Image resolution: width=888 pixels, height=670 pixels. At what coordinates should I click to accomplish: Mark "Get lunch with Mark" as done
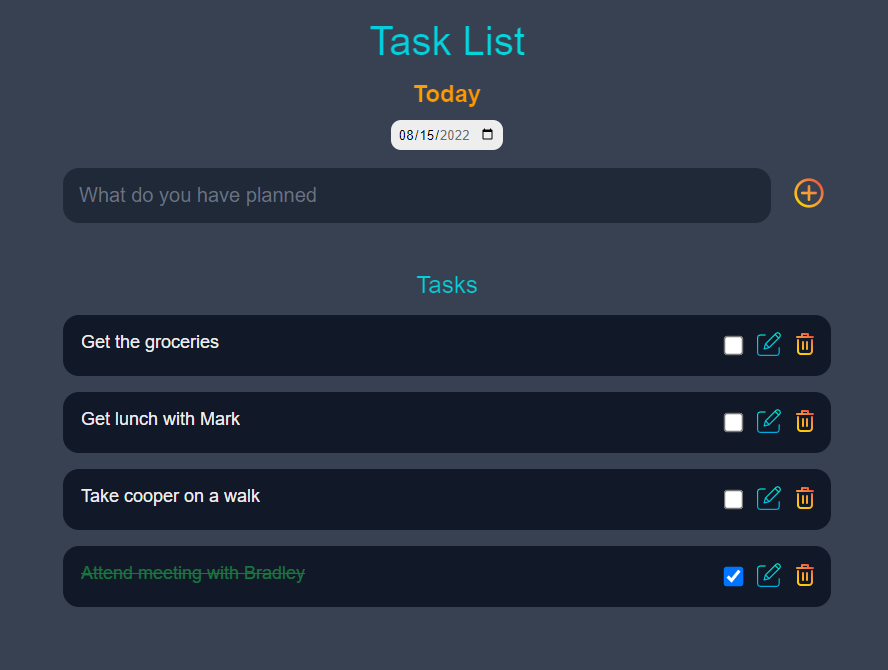[x=733, y=423]
